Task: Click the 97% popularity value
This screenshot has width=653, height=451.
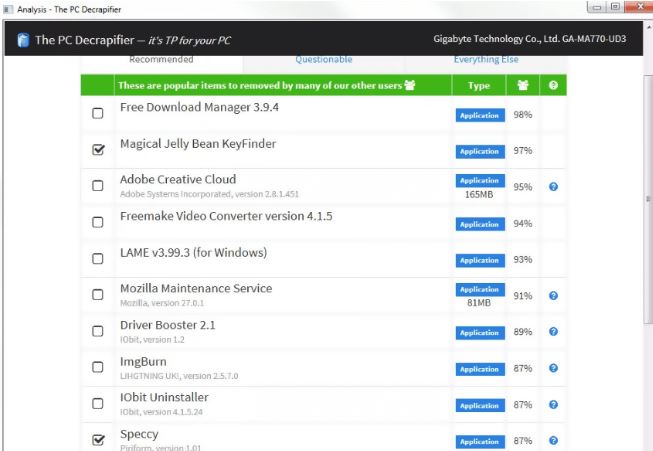Action: click(x=523, y=151)
